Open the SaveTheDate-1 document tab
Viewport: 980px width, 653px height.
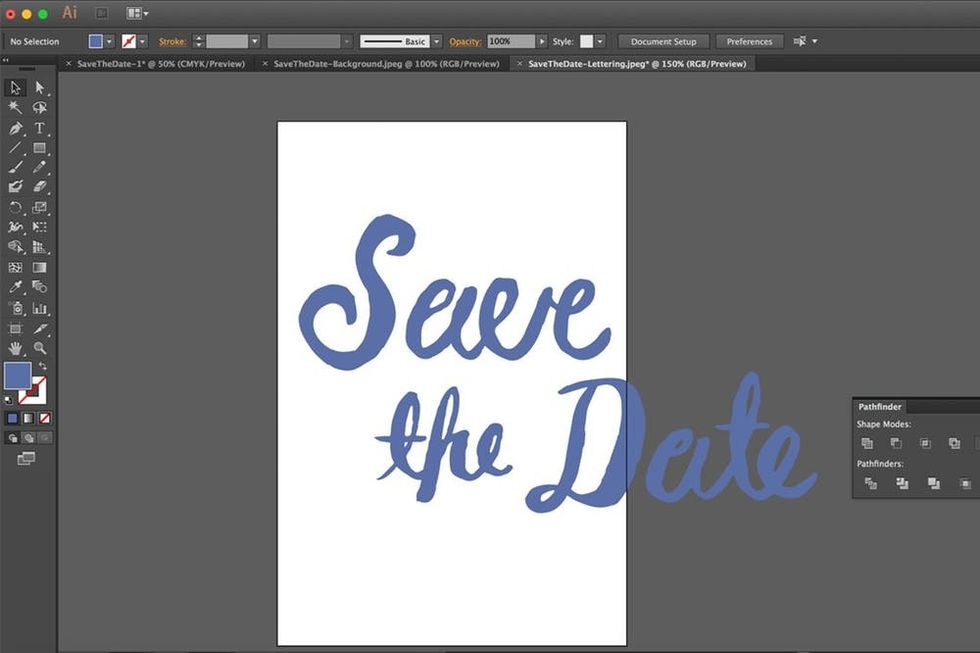tap(160, 63)
